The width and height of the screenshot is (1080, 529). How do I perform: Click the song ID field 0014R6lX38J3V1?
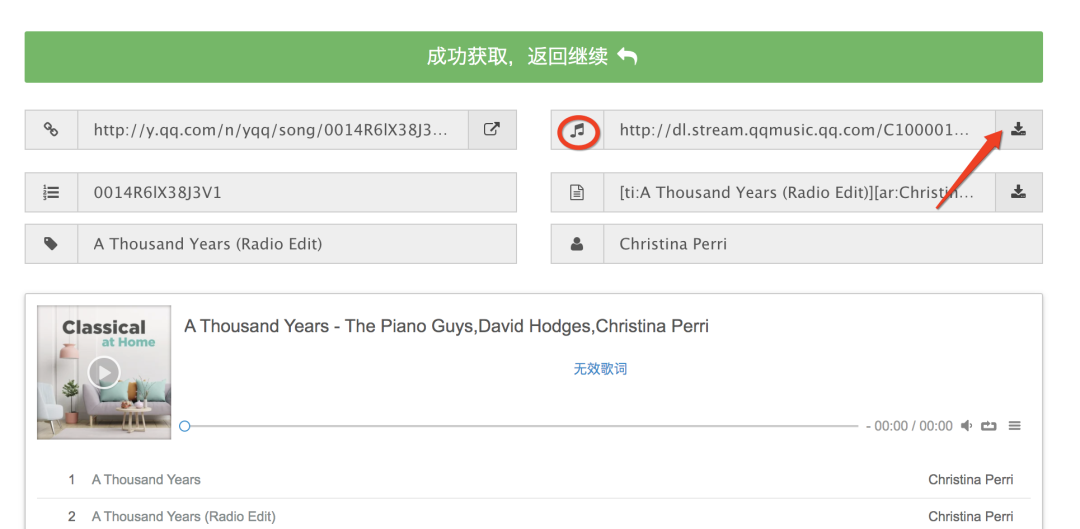pos(297,192)
